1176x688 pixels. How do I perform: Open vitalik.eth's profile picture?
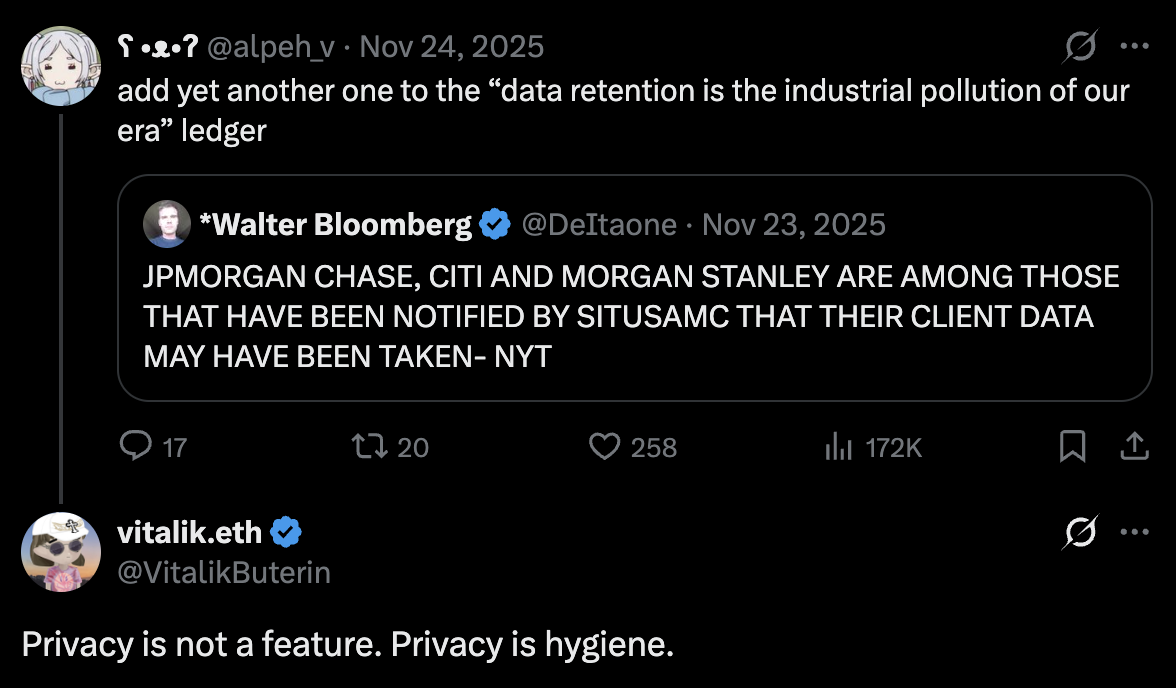click(x=61, y=551)
